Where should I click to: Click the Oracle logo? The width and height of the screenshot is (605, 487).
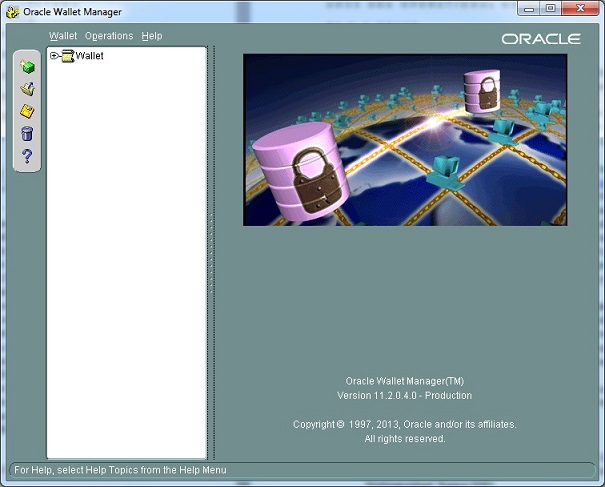(x=541, y=39)
